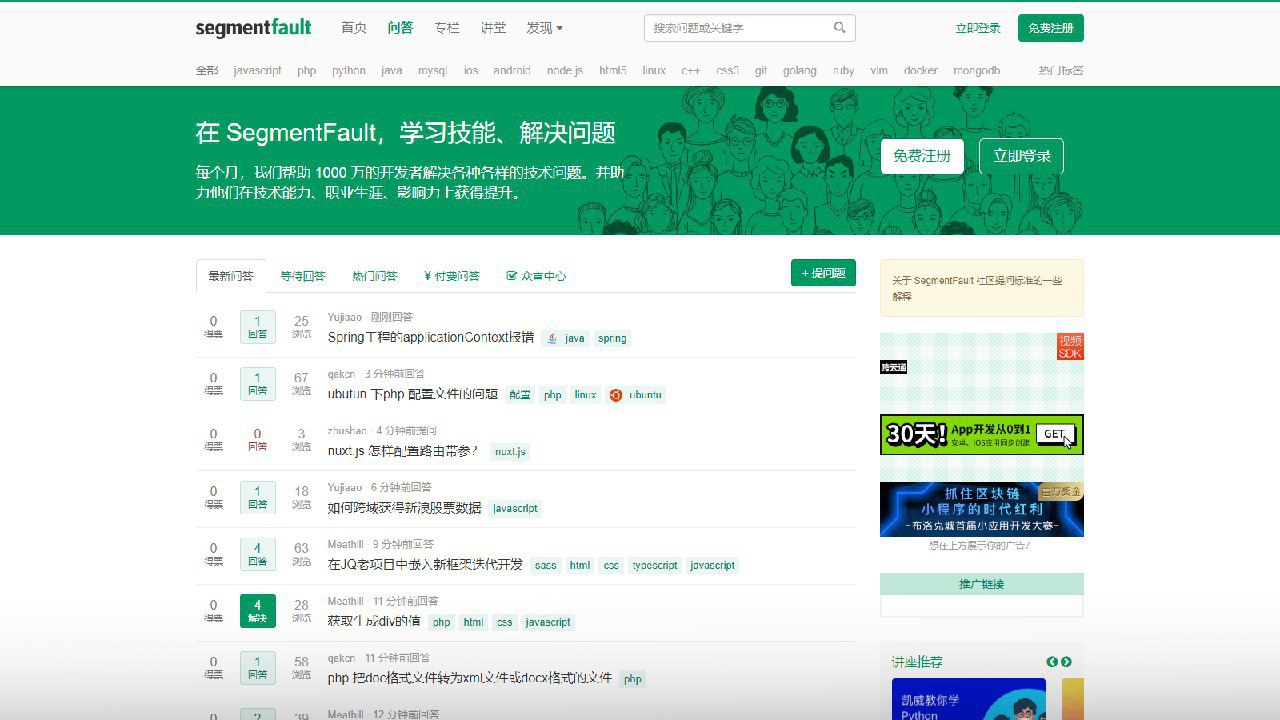Click the 立即登录 link in the header
Viewport: 1280px width, 720px height.
pyautogui.click(x=978, y=28)
